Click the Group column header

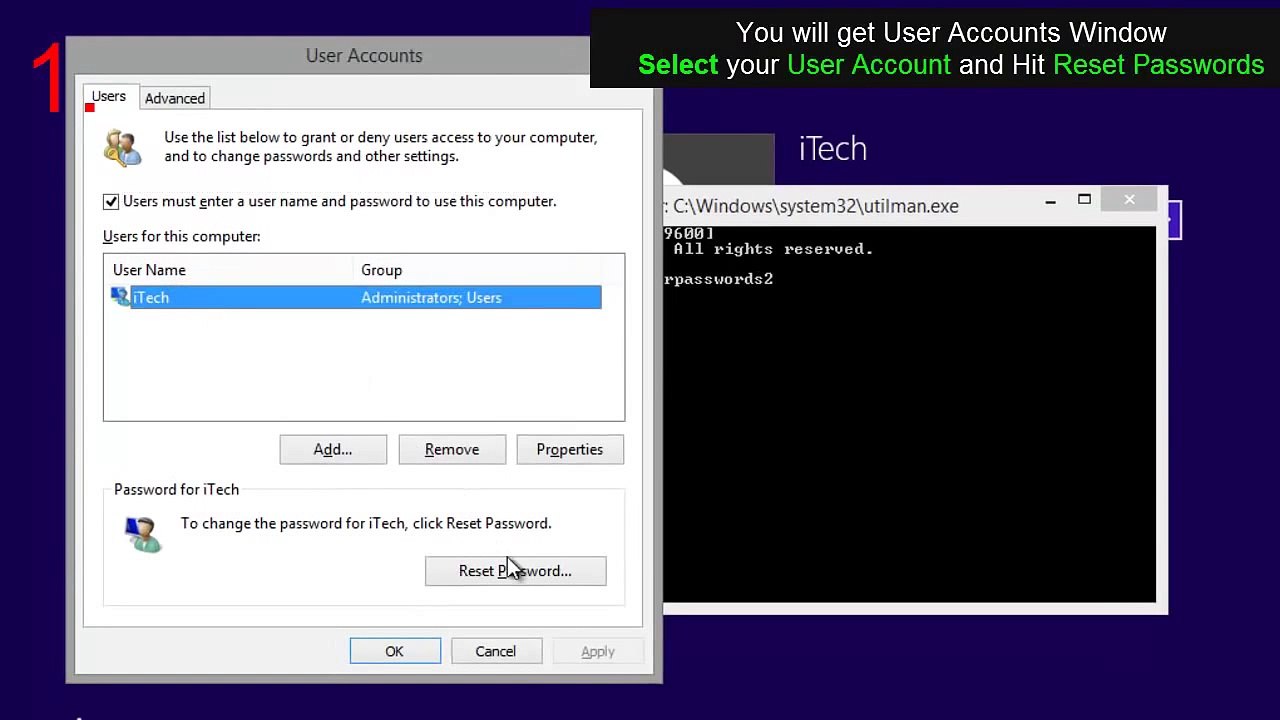coord(381,270)
